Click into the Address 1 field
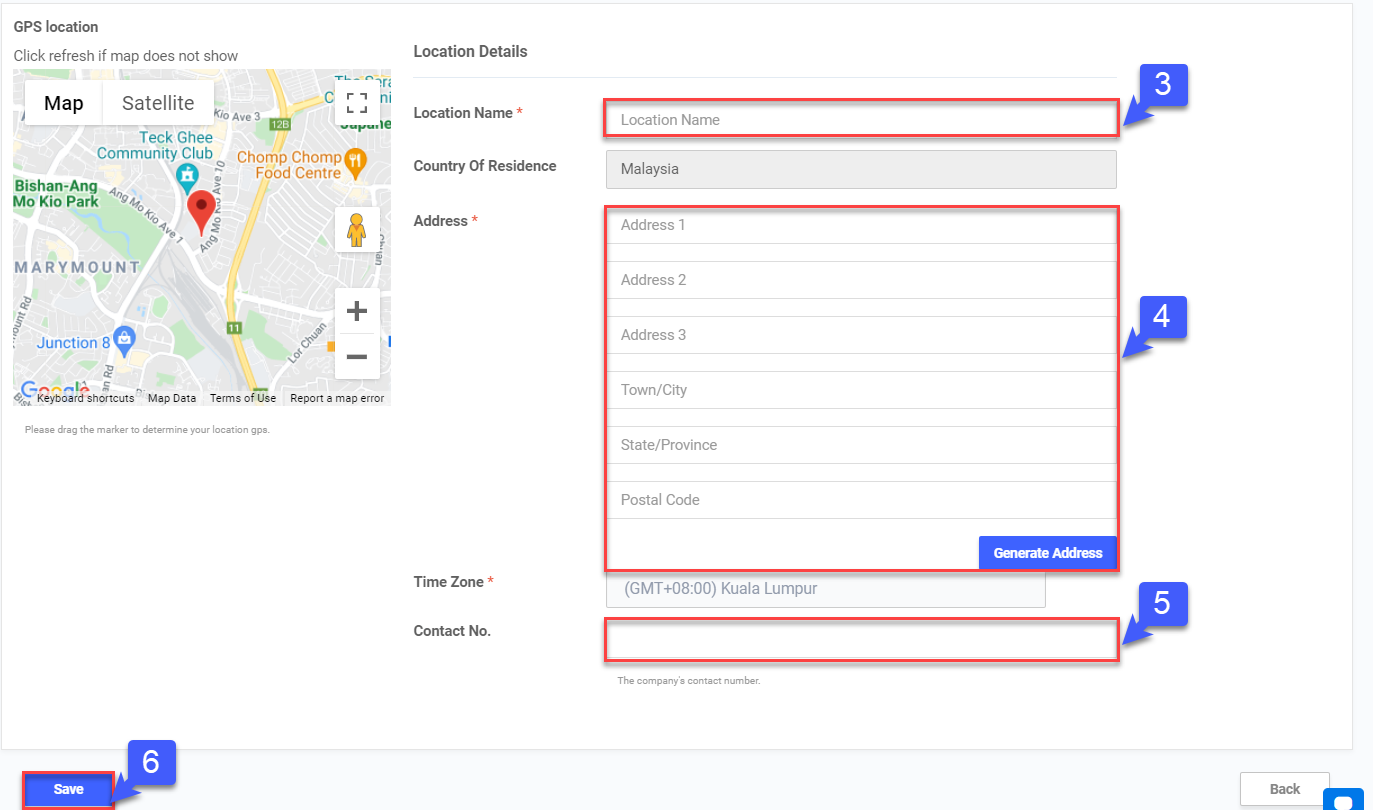This screenshot has width=1373, height=810. [860, 225]
